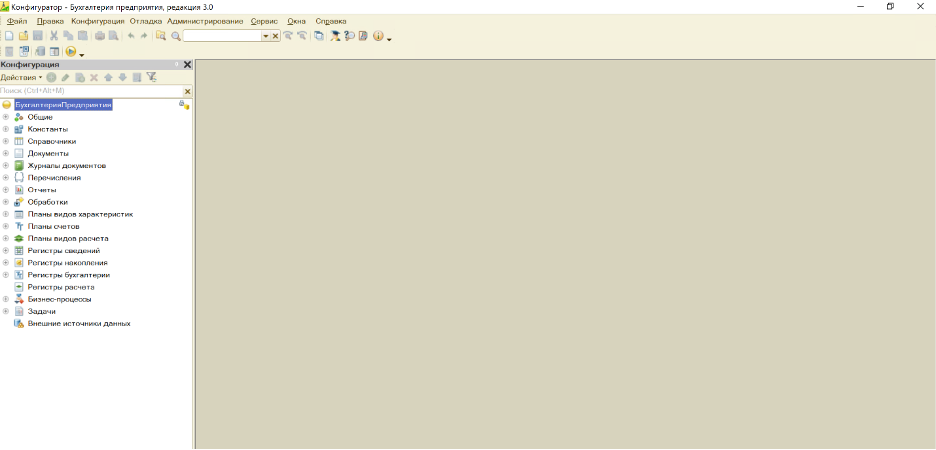Expand the Перечисления tree node
Screen dimensions: 936x450
coord(6,178)
